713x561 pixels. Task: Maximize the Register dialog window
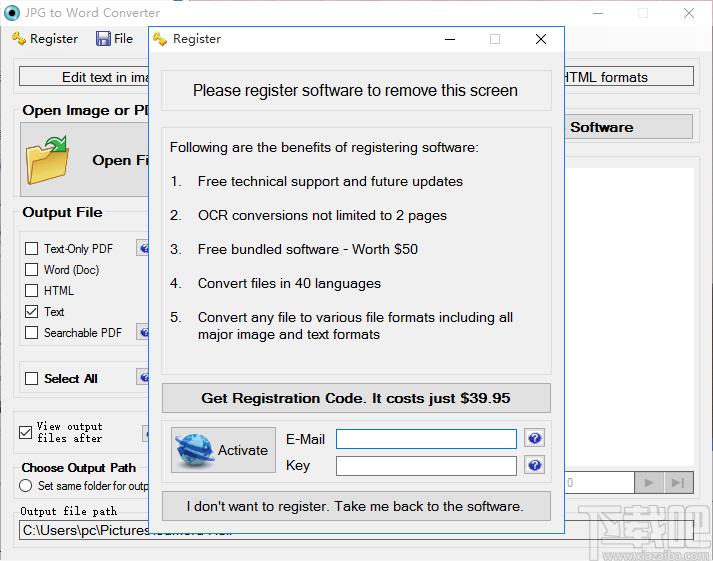pyautogui.click(x=495, y=39)
